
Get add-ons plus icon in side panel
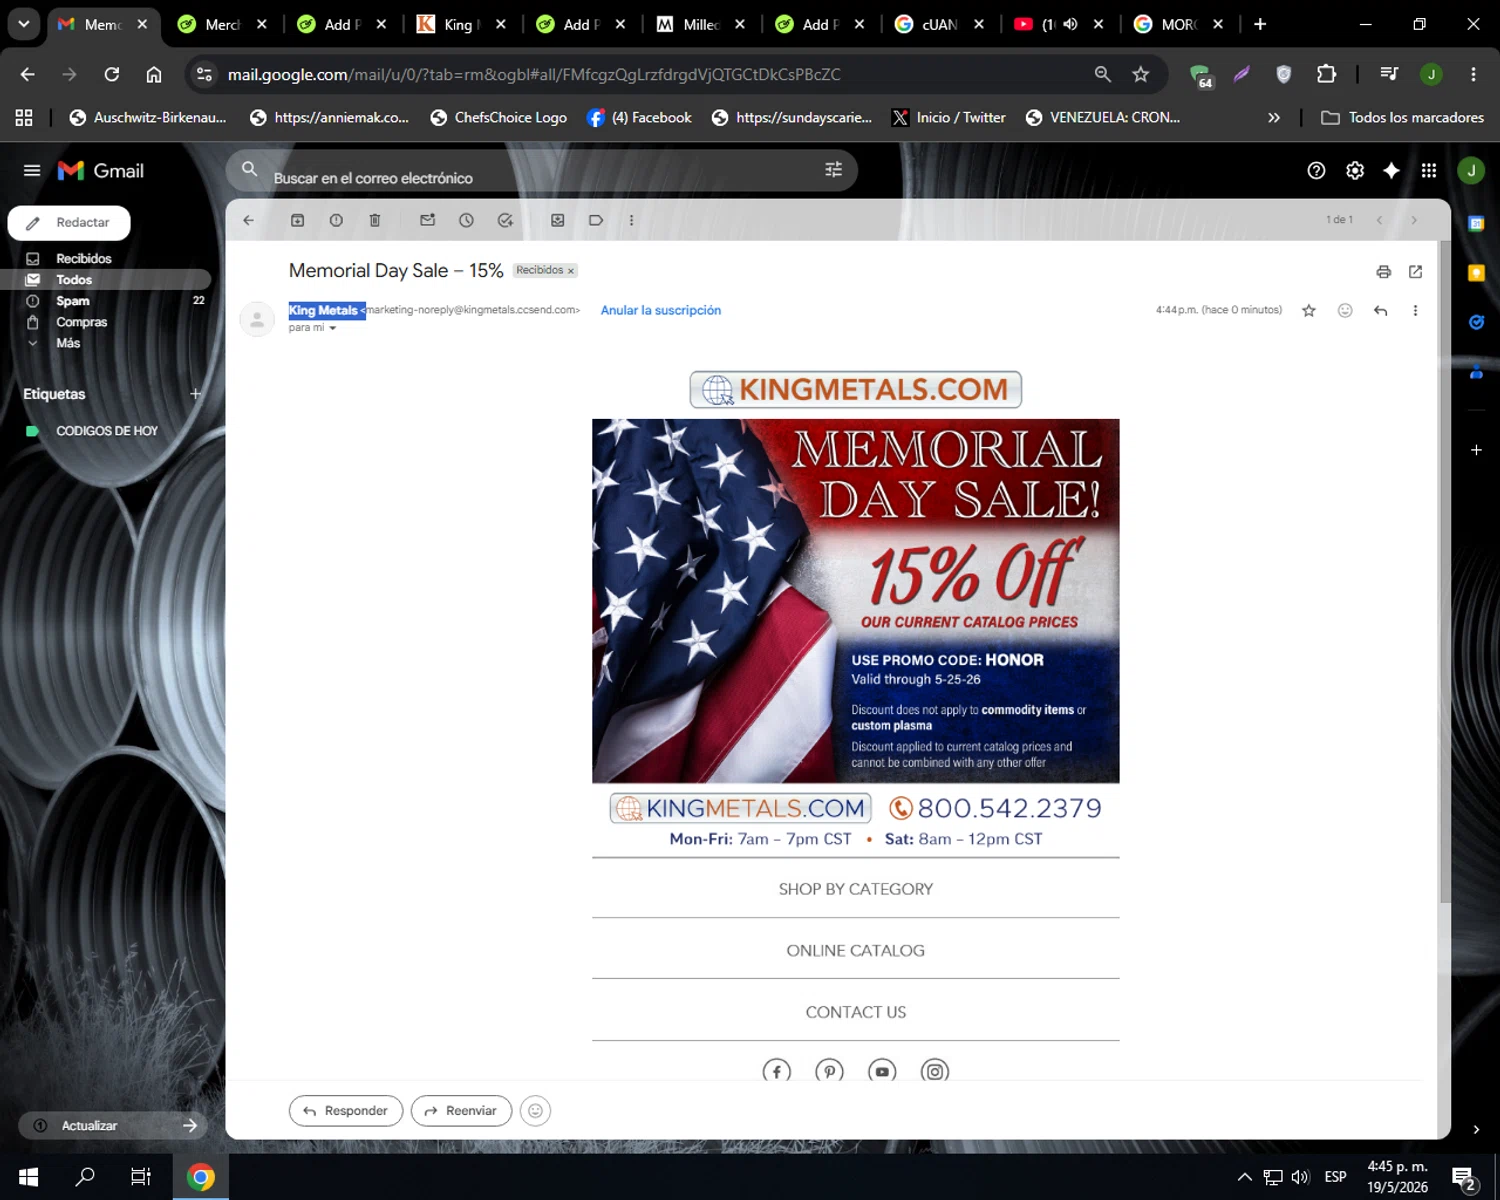(1476, 450)
